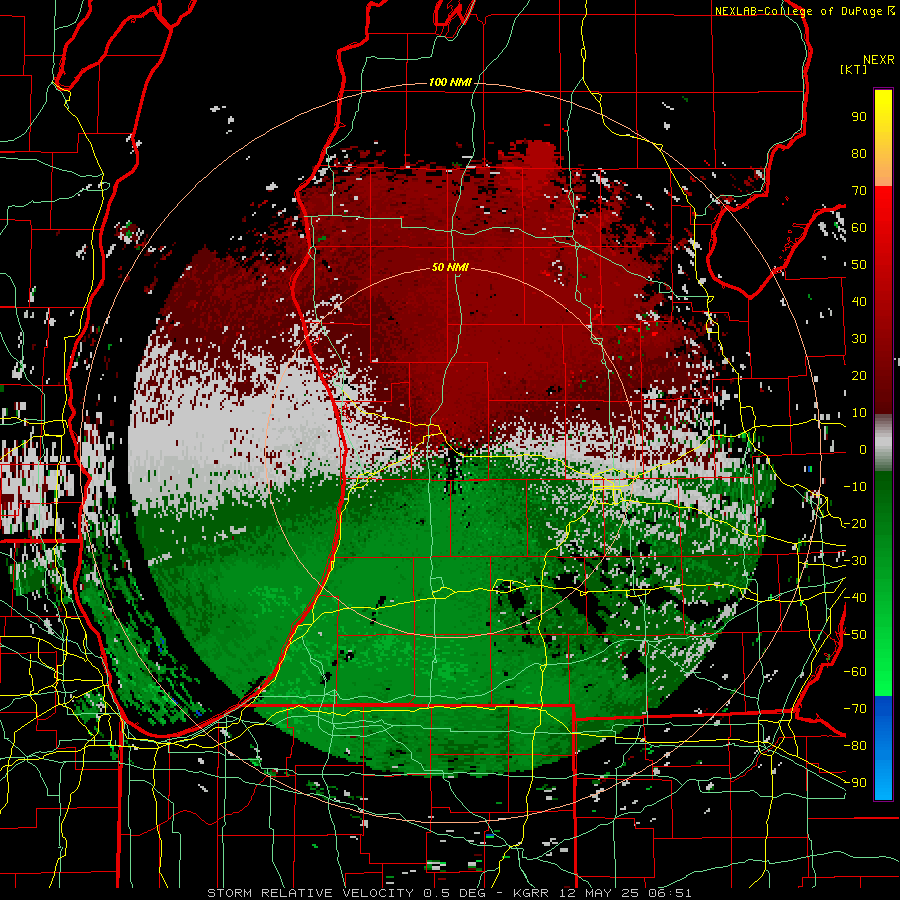The width and height of the screenshot is (900, 900).
Task: Click the gray zero-velocity color bar segment
Action: (883, 443)
